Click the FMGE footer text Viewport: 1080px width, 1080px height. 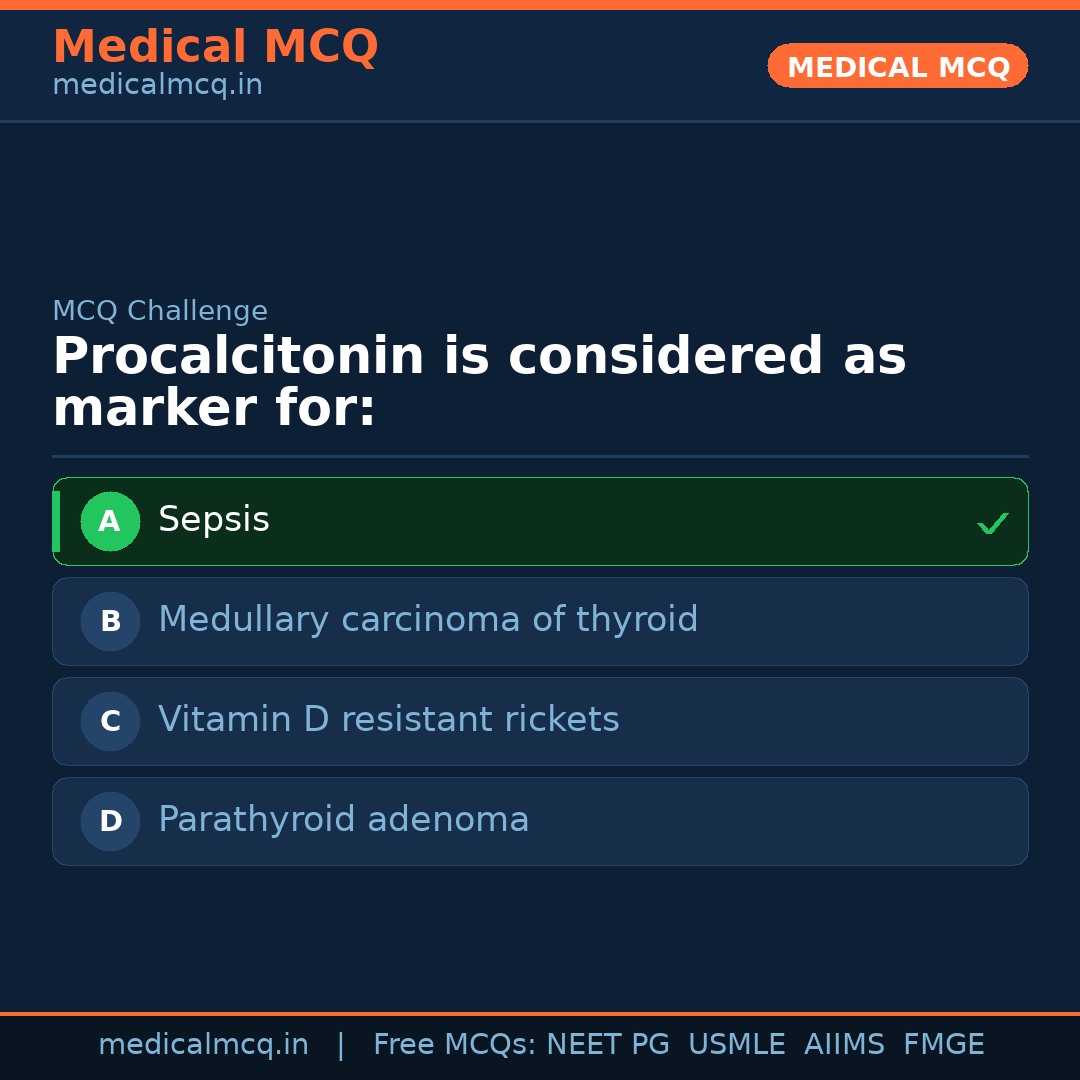[943, 1045]
